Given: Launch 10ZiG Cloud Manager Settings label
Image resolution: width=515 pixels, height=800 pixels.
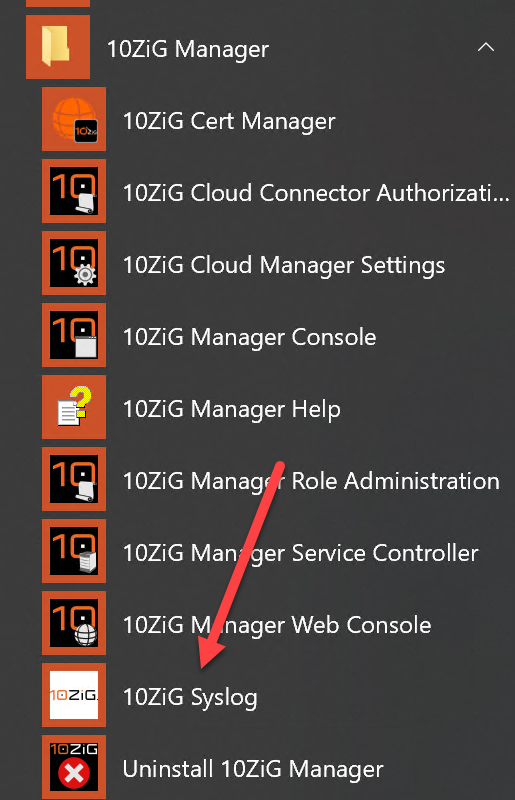Looking at the screenshot, I should tap(284, 266).
